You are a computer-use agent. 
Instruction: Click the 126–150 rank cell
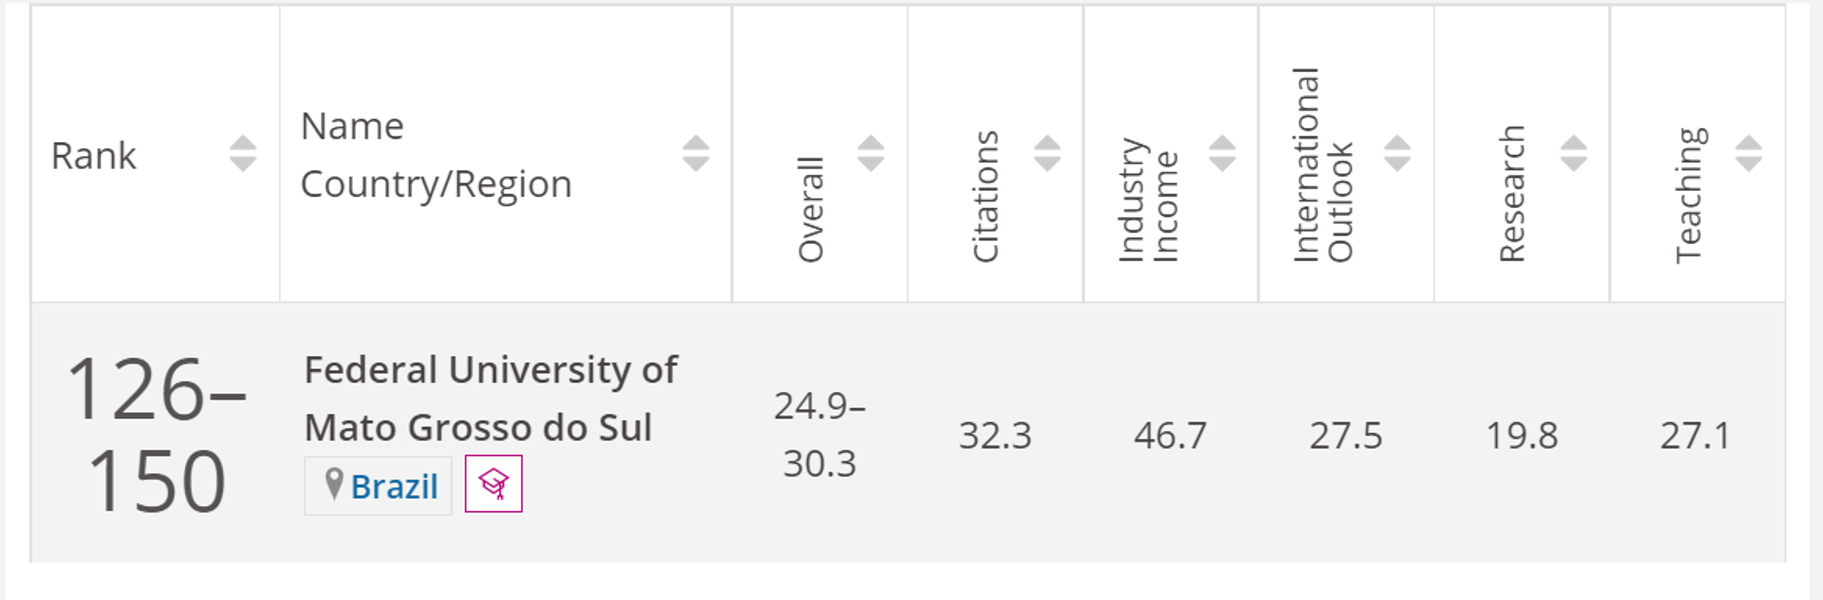pyautogui.click(x=156, y=435)
